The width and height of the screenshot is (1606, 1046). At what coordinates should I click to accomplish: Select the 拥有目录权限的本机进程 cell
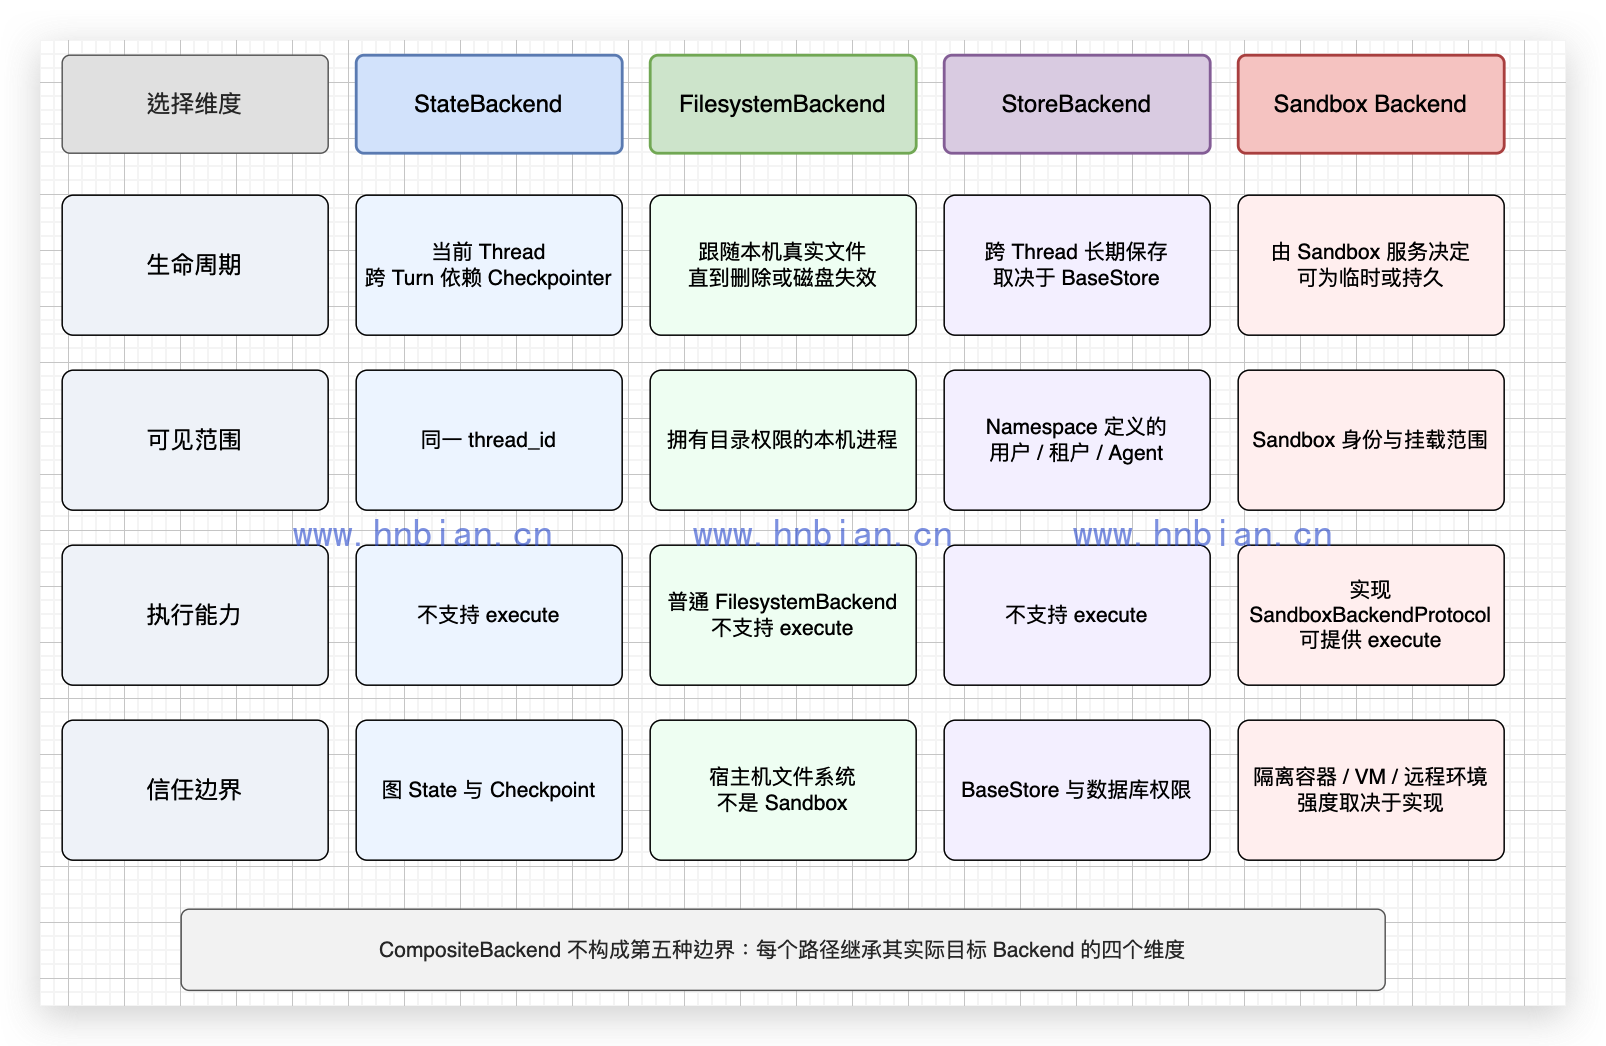[783, 440]
